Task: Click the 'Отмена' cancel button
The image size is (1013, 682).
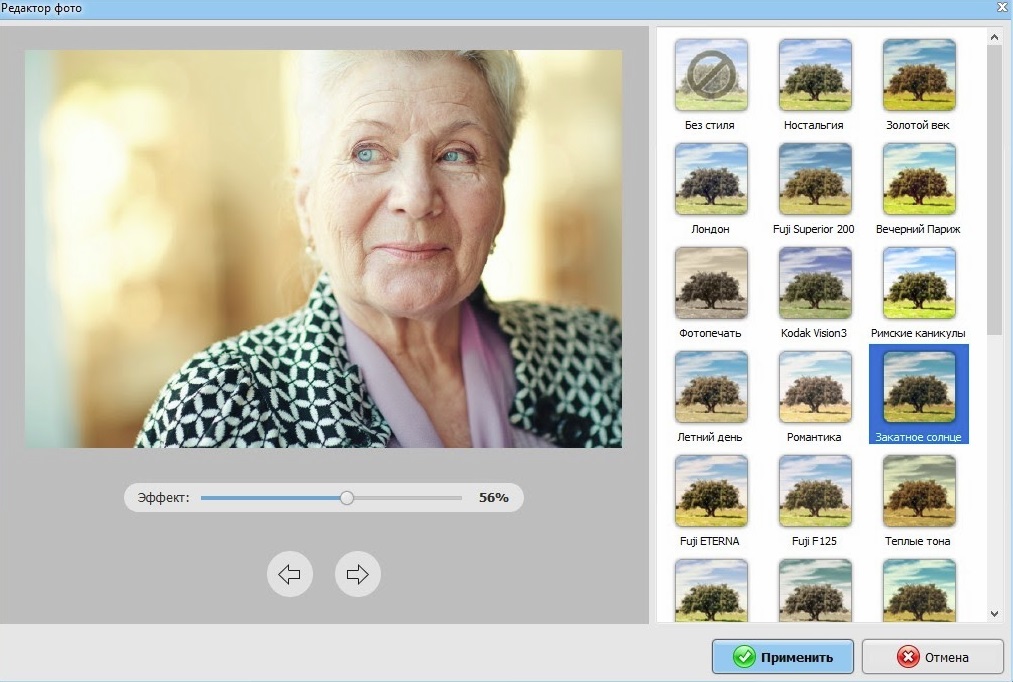Action: pos(933,657)
